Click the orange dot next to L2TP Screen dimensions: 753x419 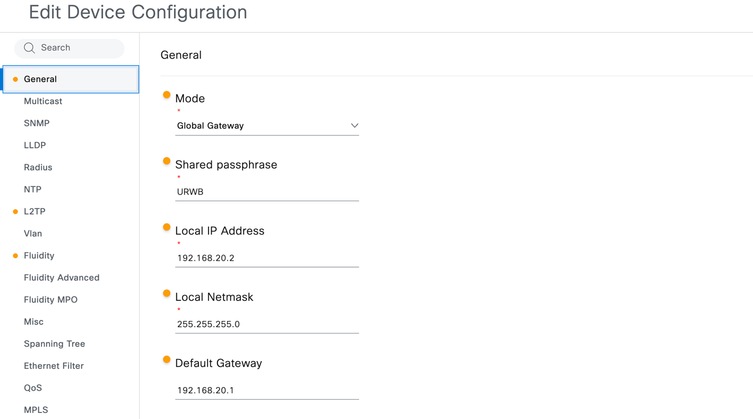(x=15, y=211)
